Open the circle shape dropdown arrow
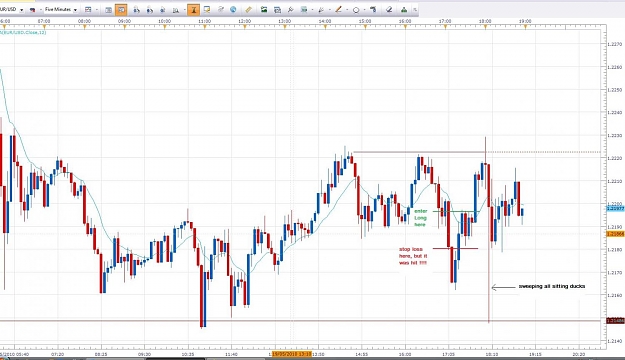 click(364, 10)
